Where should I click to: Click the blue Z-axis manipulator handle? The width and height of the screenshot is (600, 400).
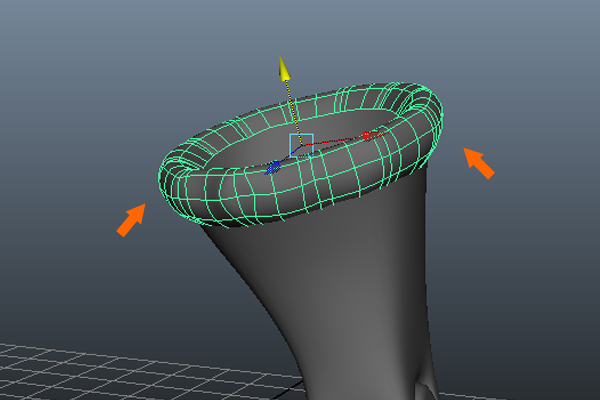pyautogui.click(x=273, y=168)
